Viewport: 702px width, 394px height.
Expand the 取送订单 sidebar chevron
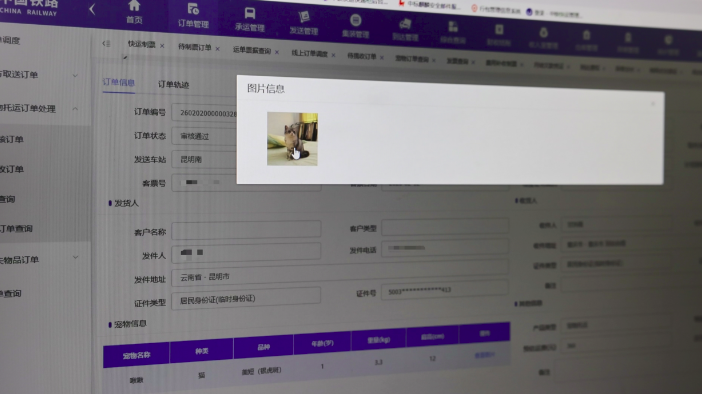[75, 76]
